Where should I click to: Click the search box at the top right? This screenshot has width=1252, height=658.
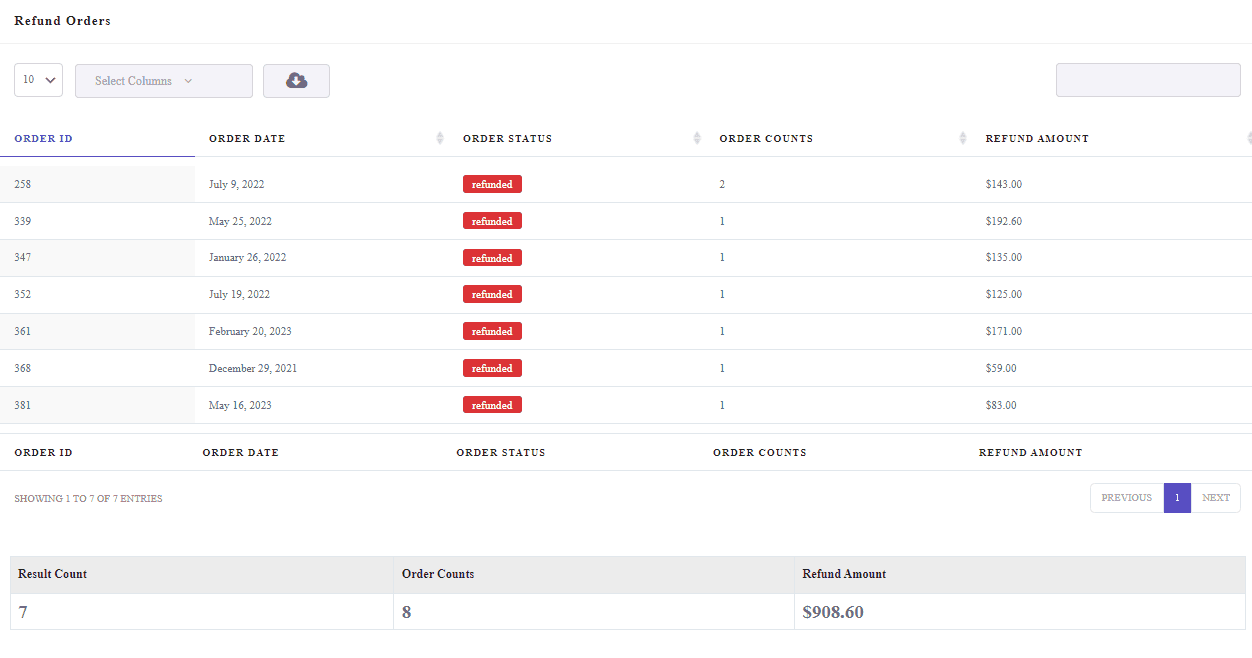pos(1147,79)
